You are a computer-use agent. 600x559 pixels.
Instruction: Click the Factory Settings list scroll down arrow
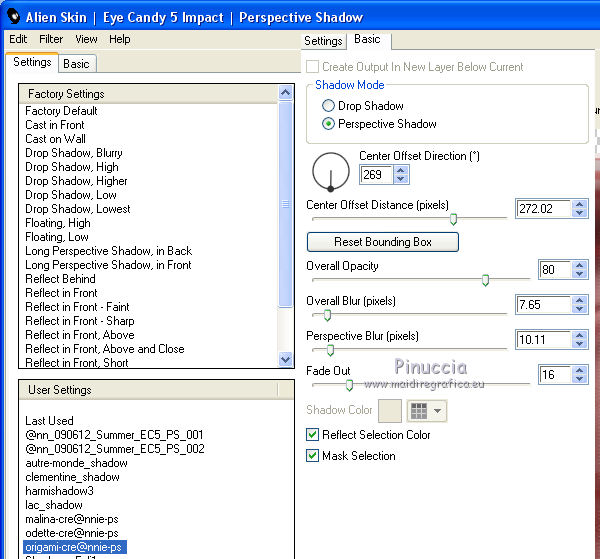tap(285, 359)
